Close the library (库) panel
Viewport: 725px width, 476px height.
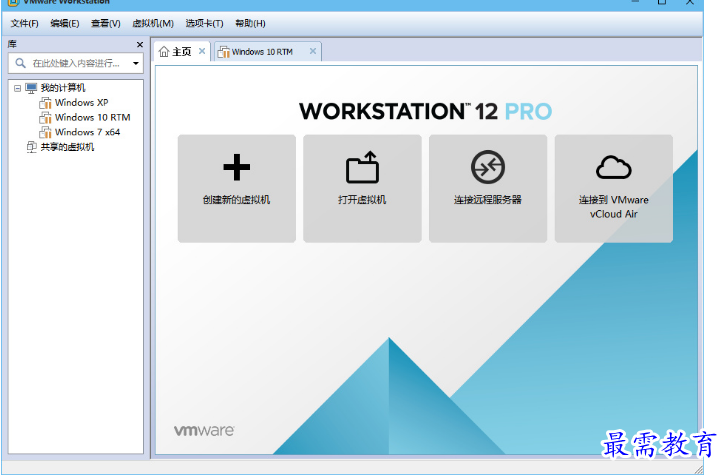click(140, 45)
